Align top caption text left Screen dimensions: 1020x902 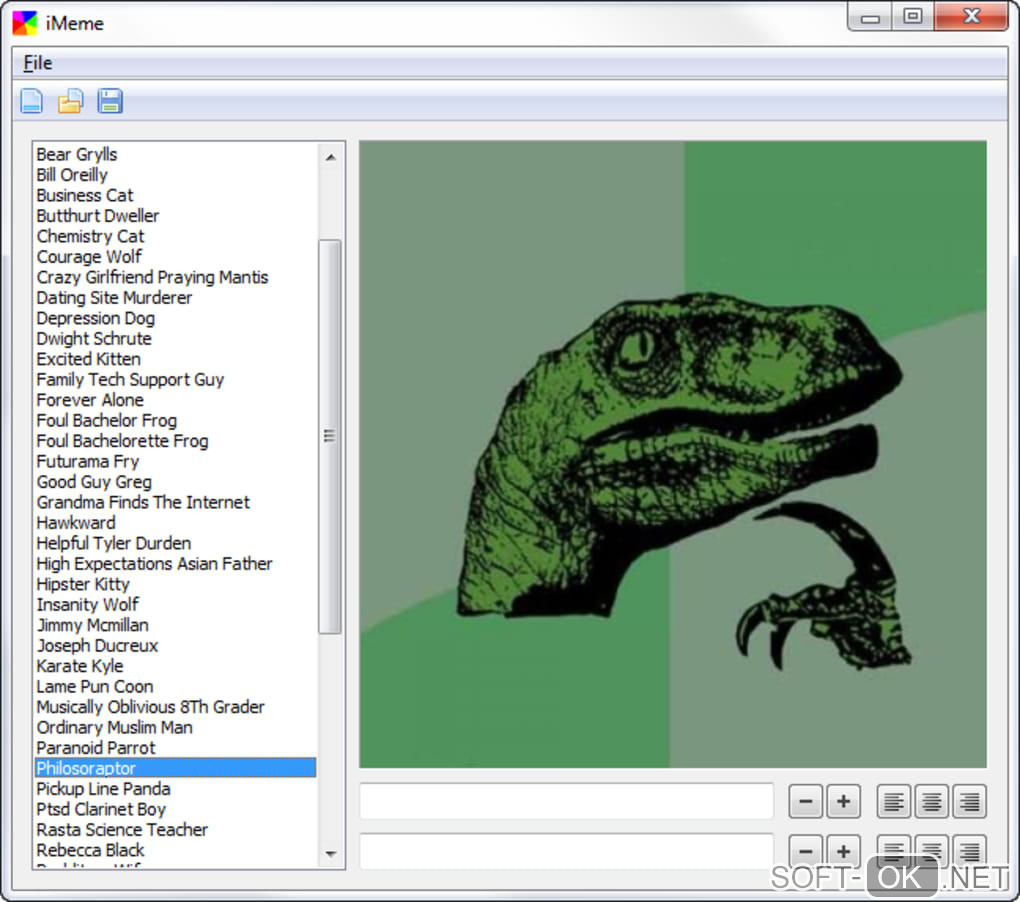pyautogui.click(x=894, y=801)
